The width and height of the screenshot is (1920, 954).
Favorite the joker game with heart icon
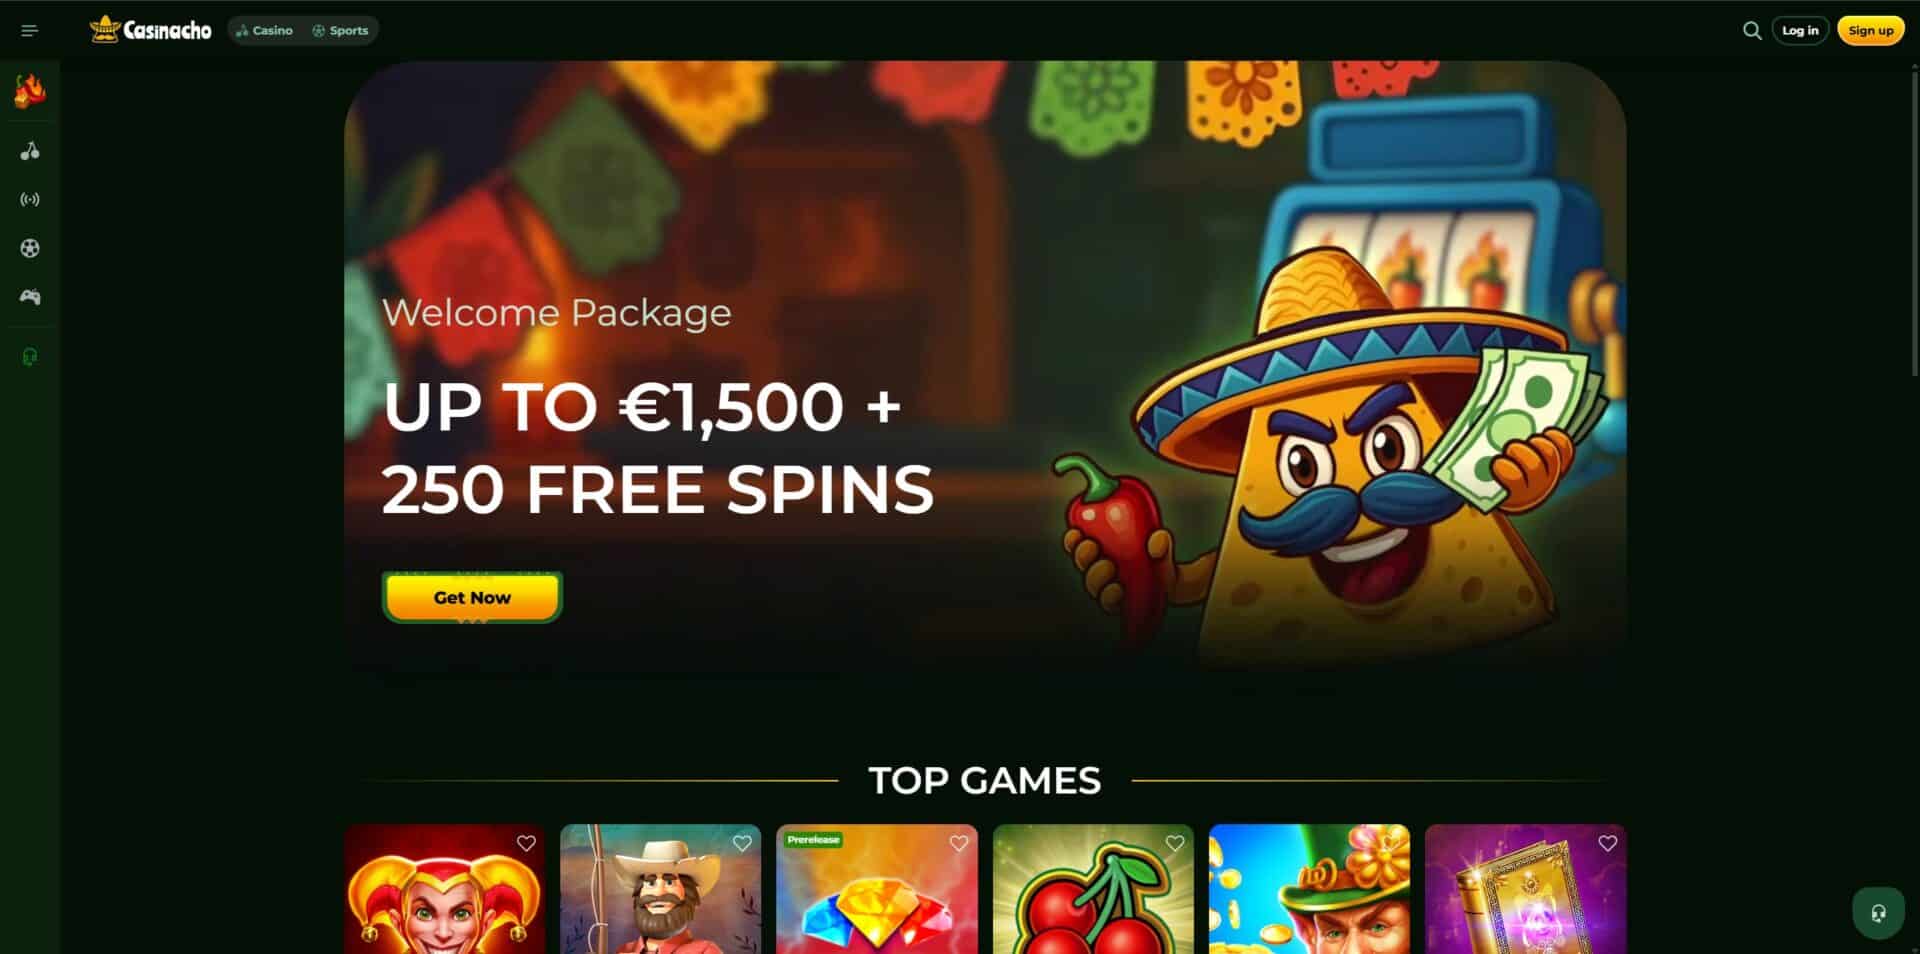coord(526,844)
